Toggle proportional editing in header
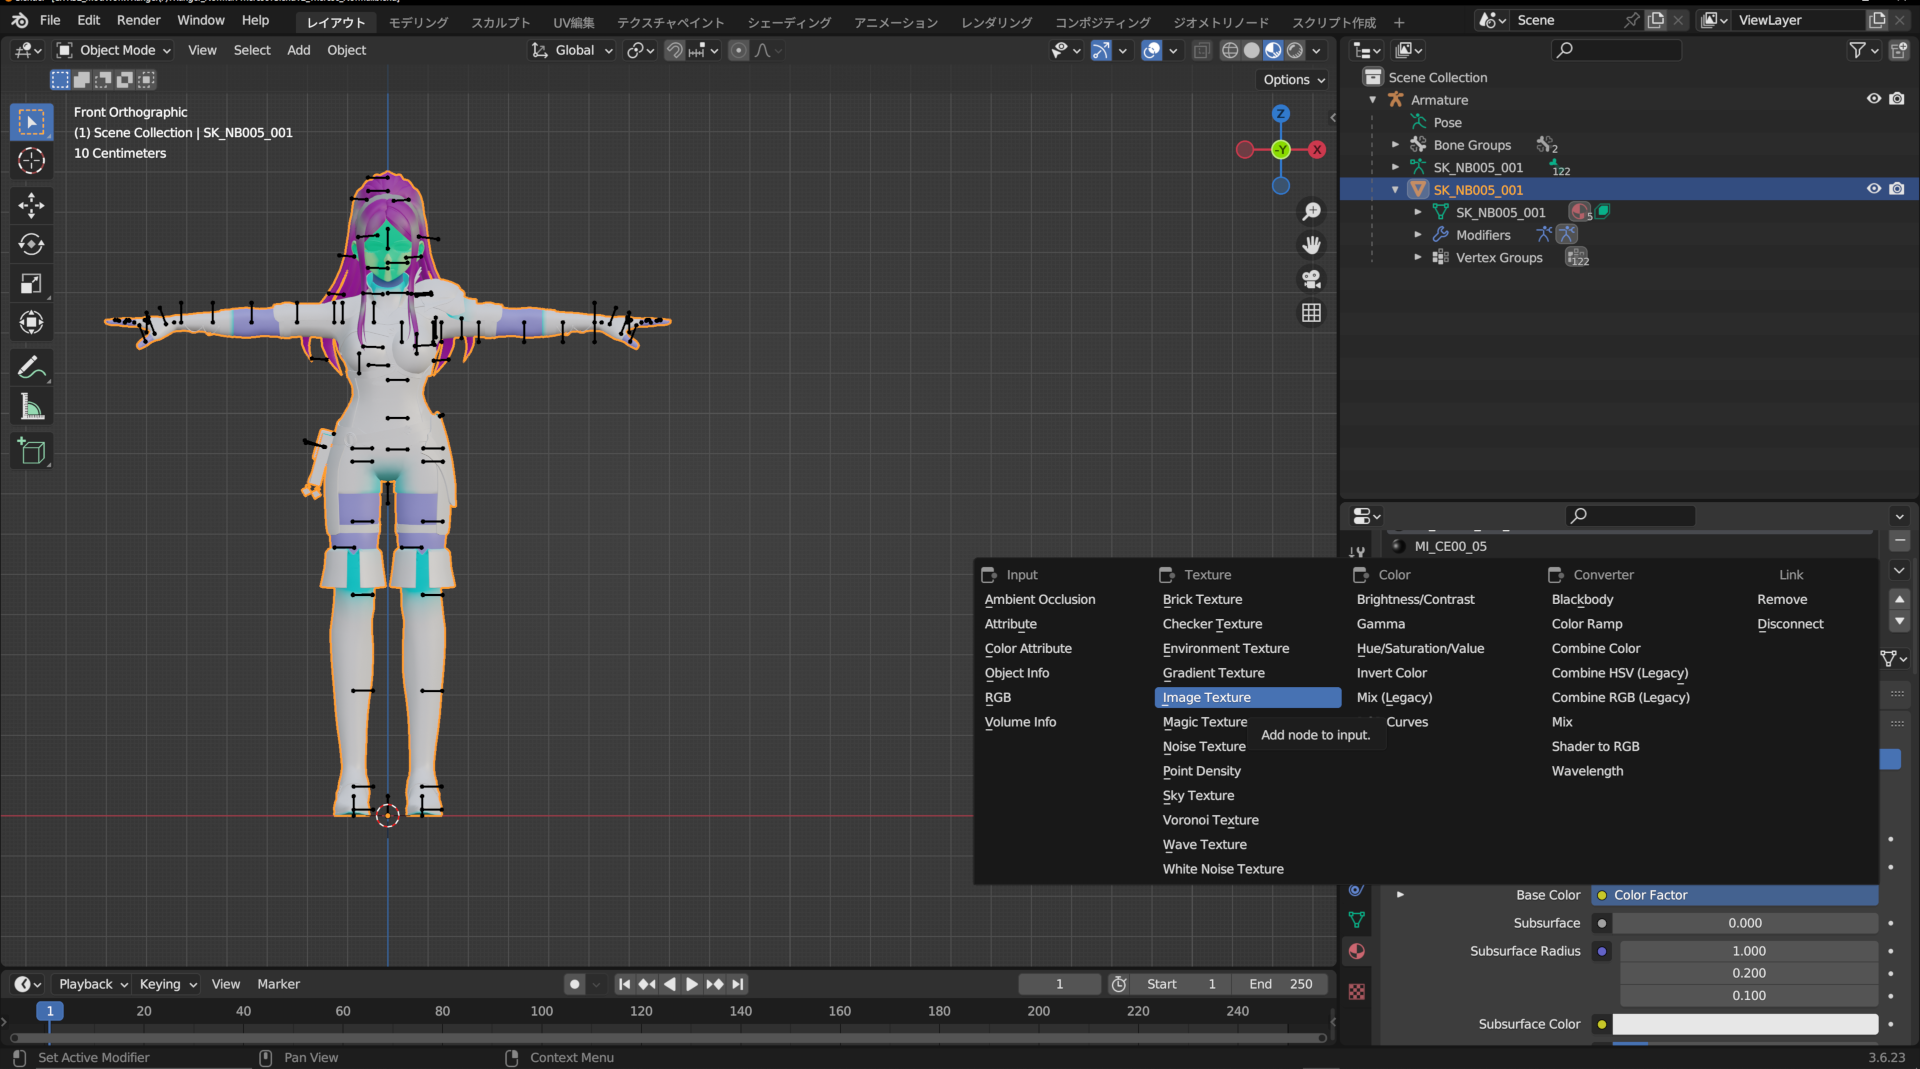Viewport: 1920px width, 1069px height. (x=738, y=50)
